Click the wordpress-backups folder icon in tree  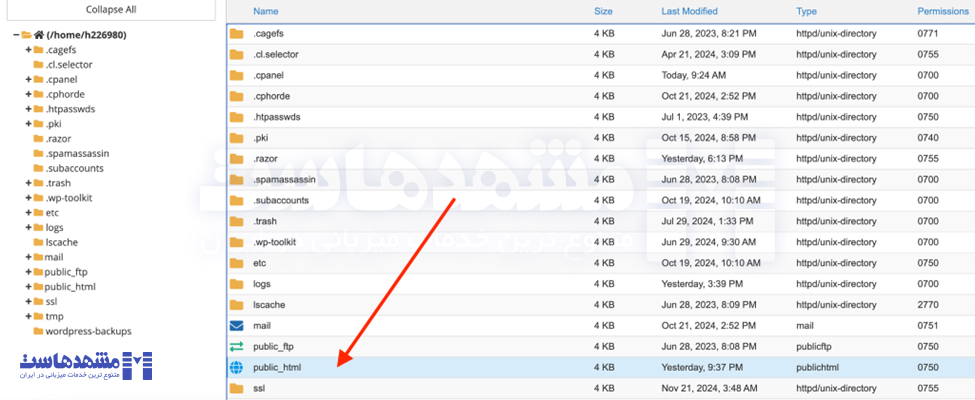tap(38, 331)
